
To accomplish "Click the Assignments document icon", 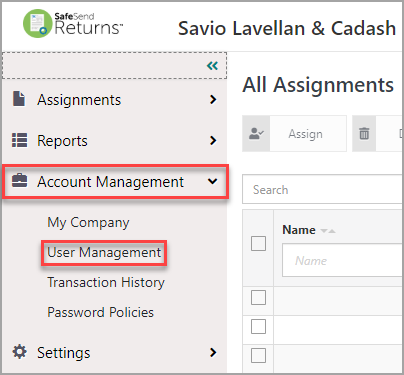I will click(19, 99).
